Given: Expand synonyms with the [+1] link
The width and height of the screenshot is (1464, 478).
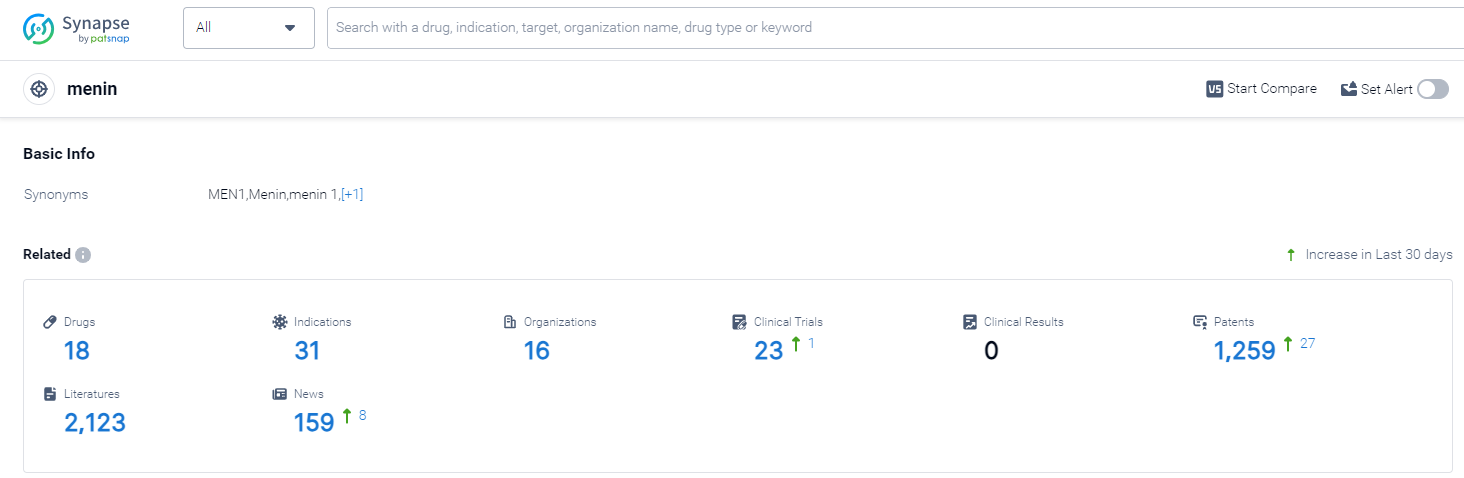Looking at the screenshot, I should tap(352, 195).
